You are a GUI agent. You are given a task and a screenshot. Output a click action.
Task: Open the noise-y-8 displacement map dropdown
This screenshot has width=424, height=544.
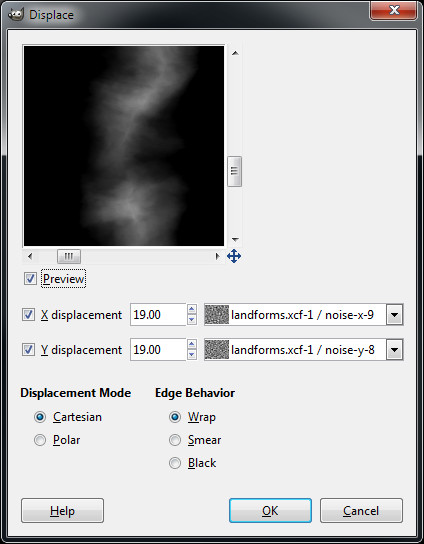tap(395, 350)
